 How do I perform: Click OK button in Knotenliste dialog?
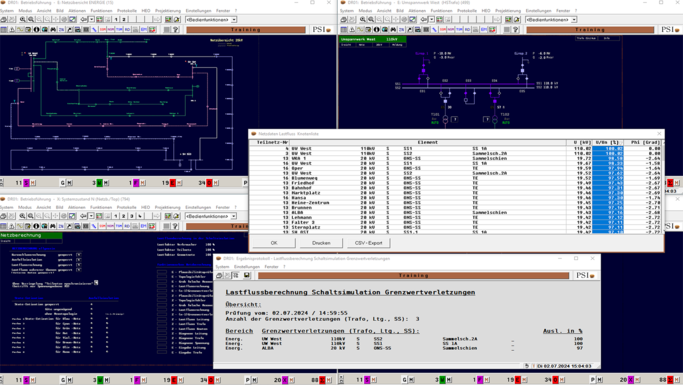pos(274,243)
